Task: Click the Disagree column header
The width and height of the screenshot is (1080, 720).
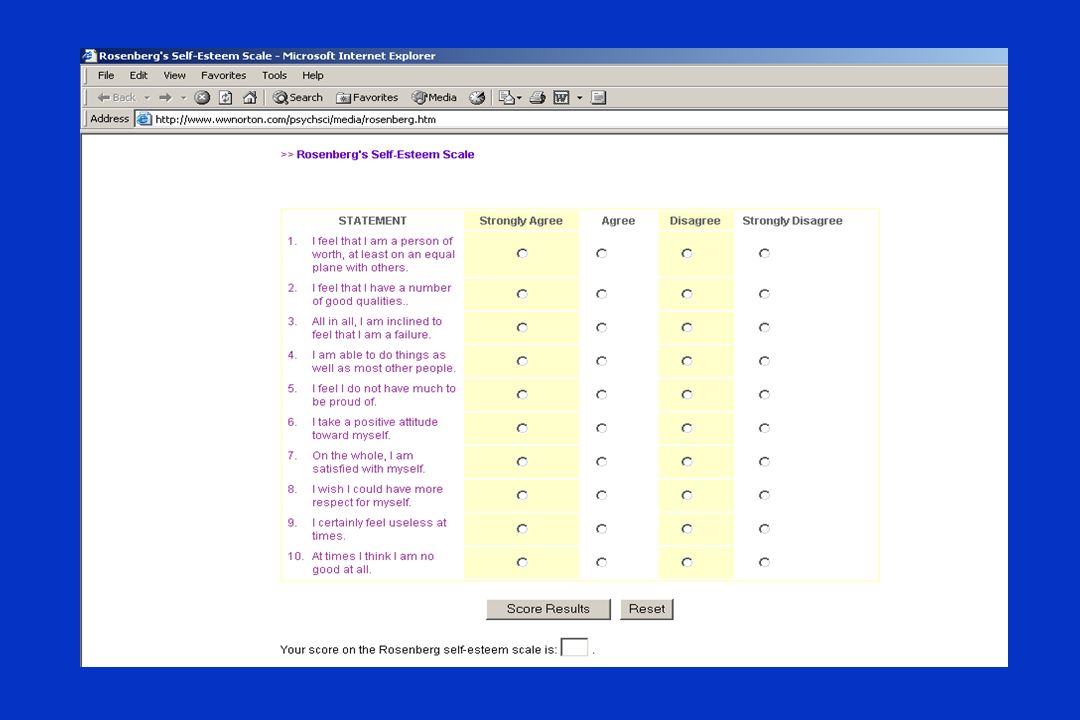Action: point(695,221)
